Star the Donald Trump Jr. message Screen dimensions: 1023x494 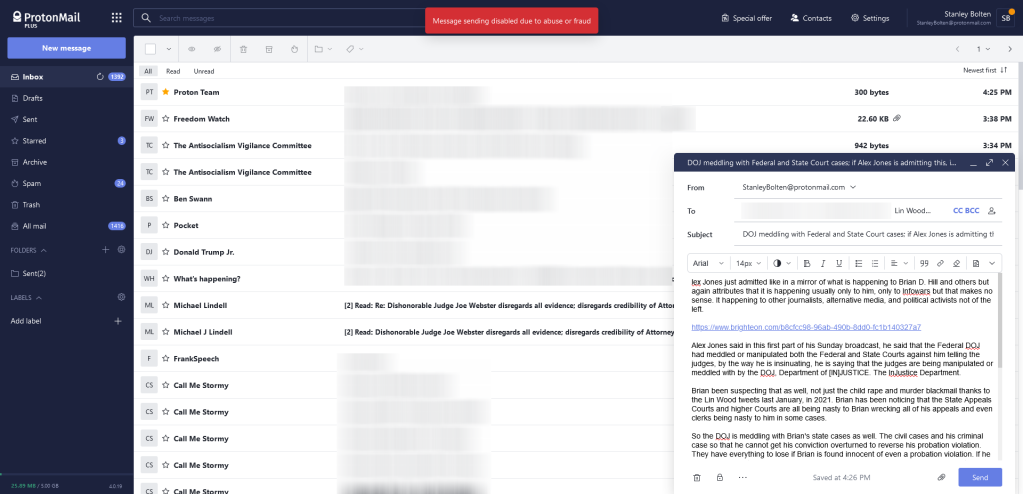coord(166,252)
